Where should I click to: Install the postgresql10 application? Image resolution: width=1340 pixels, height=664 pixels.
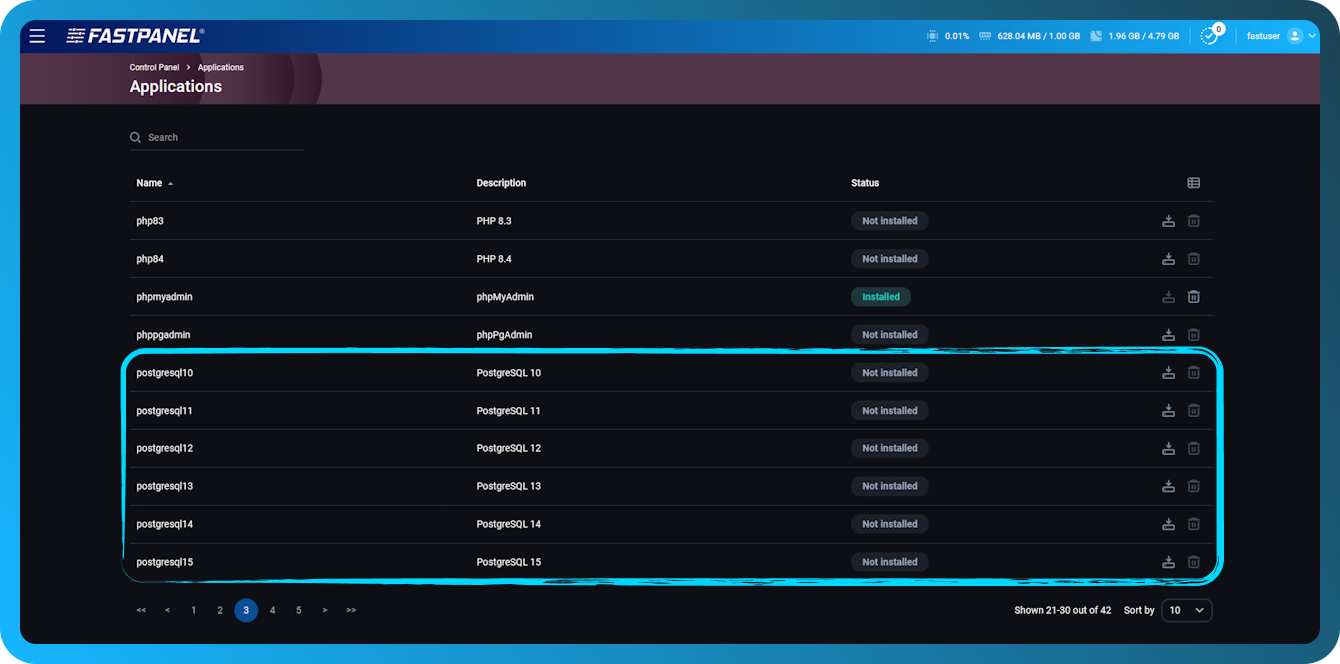point(1168,371)
